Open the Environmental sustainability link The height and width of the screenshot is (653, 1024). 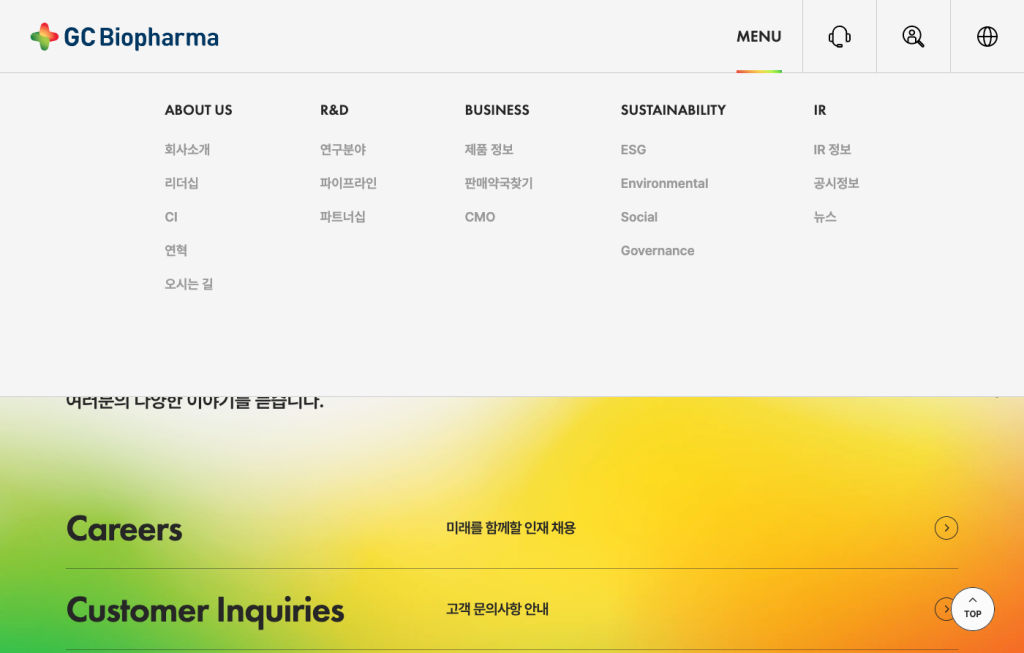[664, 184]
